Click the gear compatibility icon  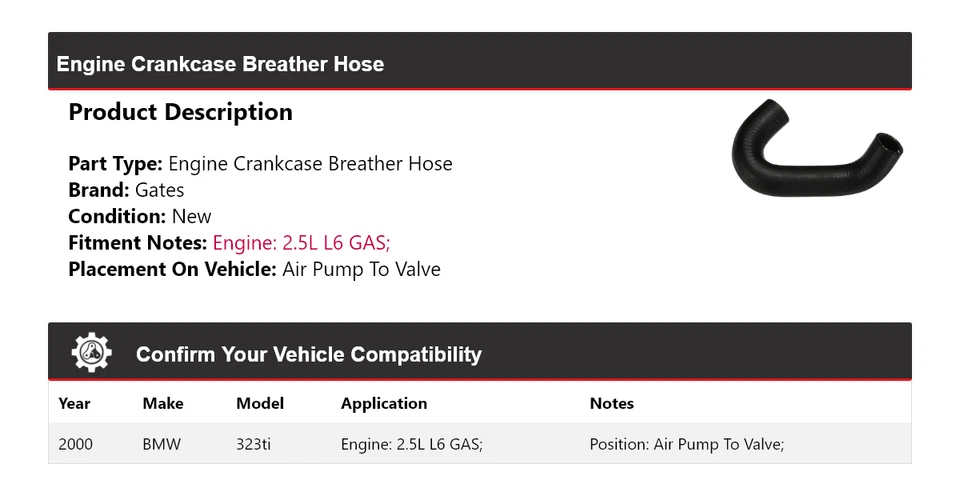[92, 353]
